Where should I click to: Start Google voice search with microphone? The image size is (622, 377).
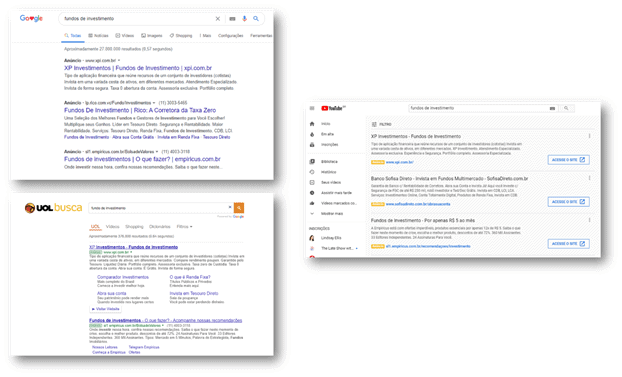point(244,19)
